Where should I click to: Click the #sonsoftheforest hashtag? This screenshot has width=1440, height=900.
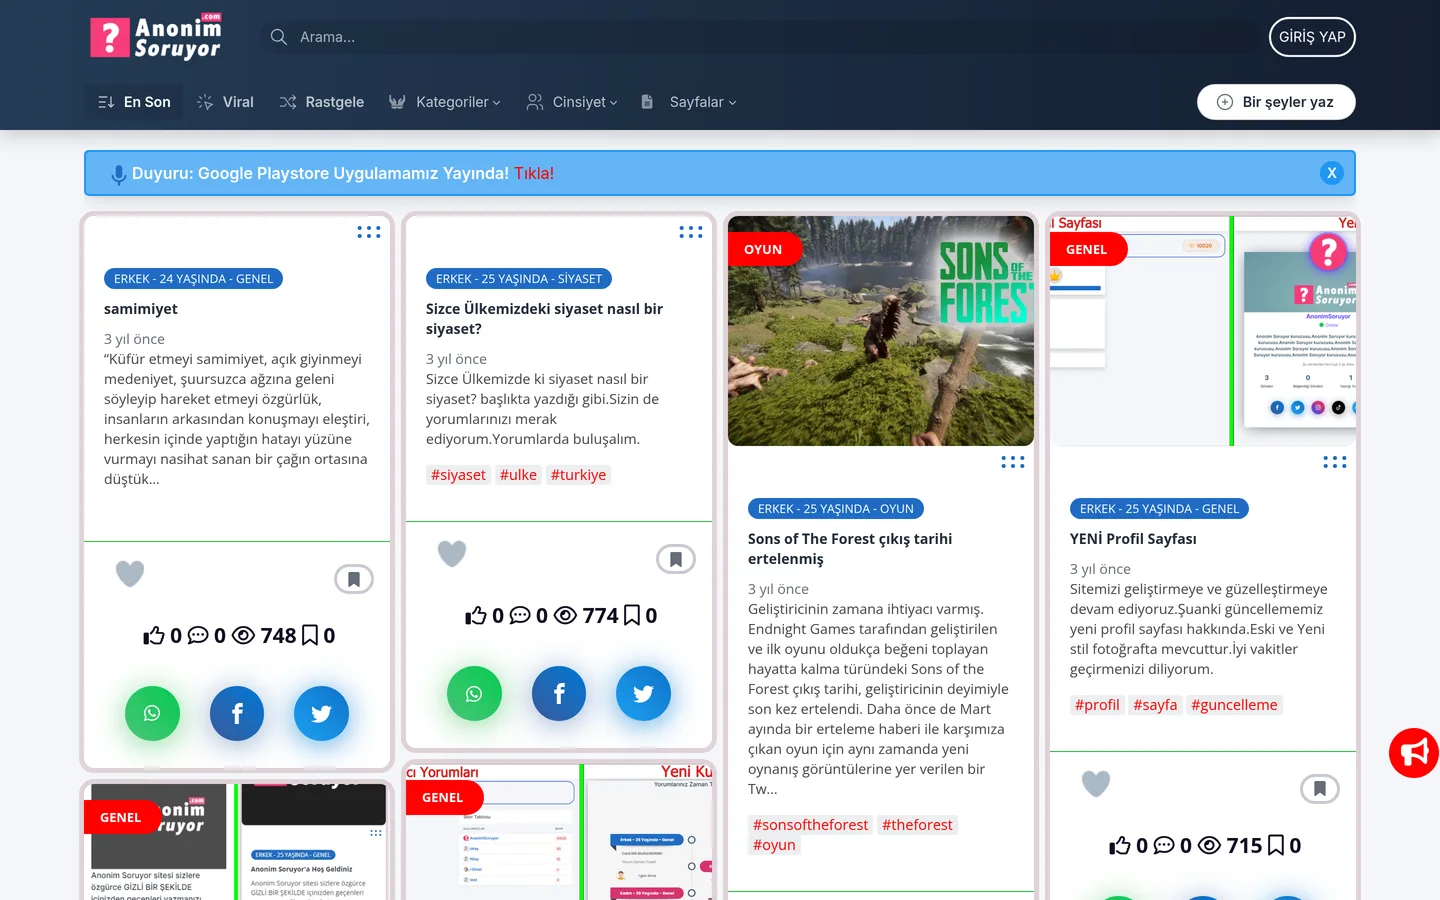click(810, 825)
